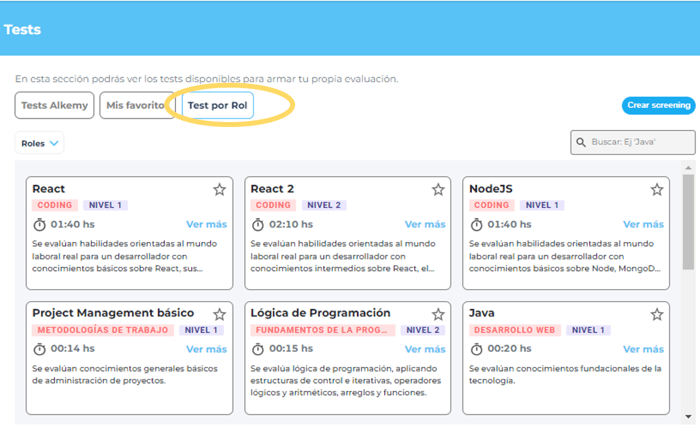Click 02:10 hs duration on React 2

[291, 224]
